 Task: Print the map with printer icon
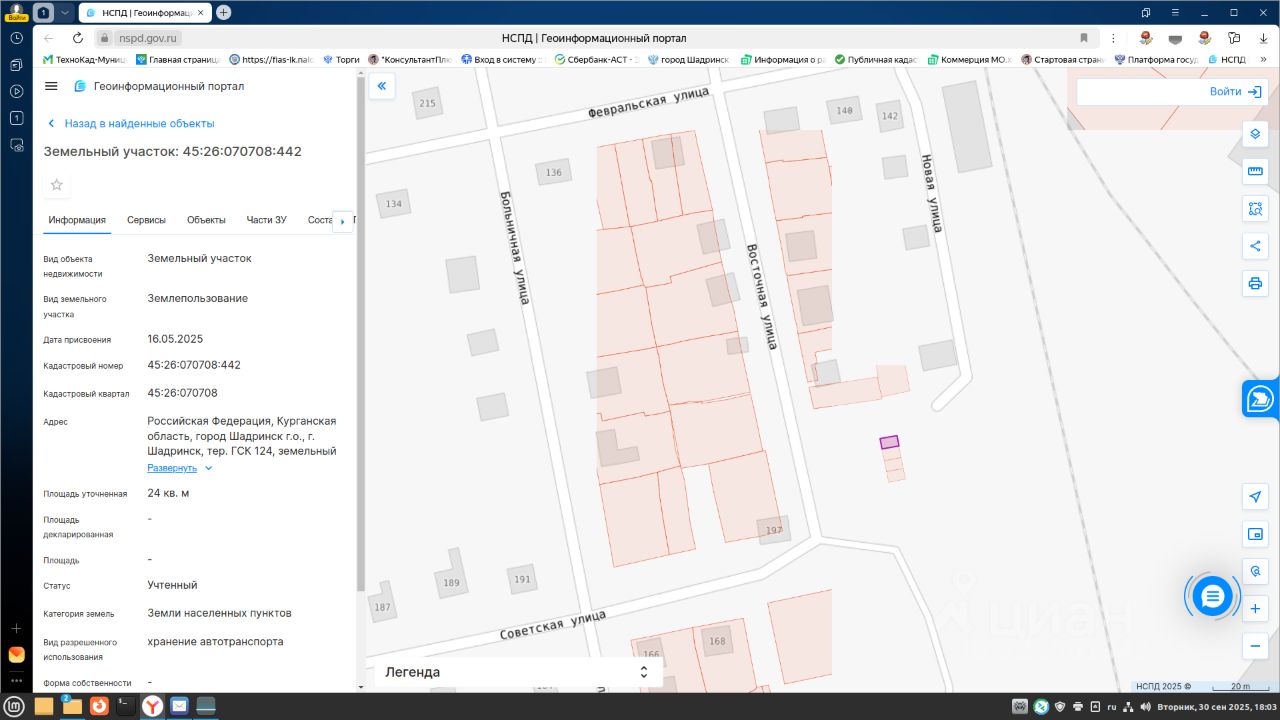(x=1255, y=283)
